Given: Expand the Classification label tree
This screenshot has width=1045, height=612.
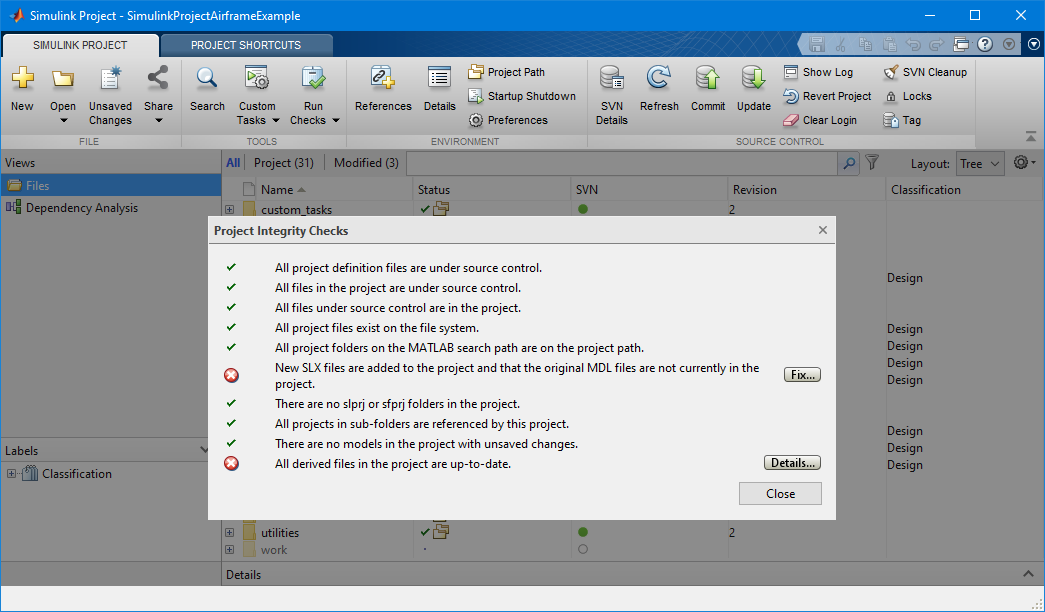Looking at the screenshot, I should tap(11, 474).
